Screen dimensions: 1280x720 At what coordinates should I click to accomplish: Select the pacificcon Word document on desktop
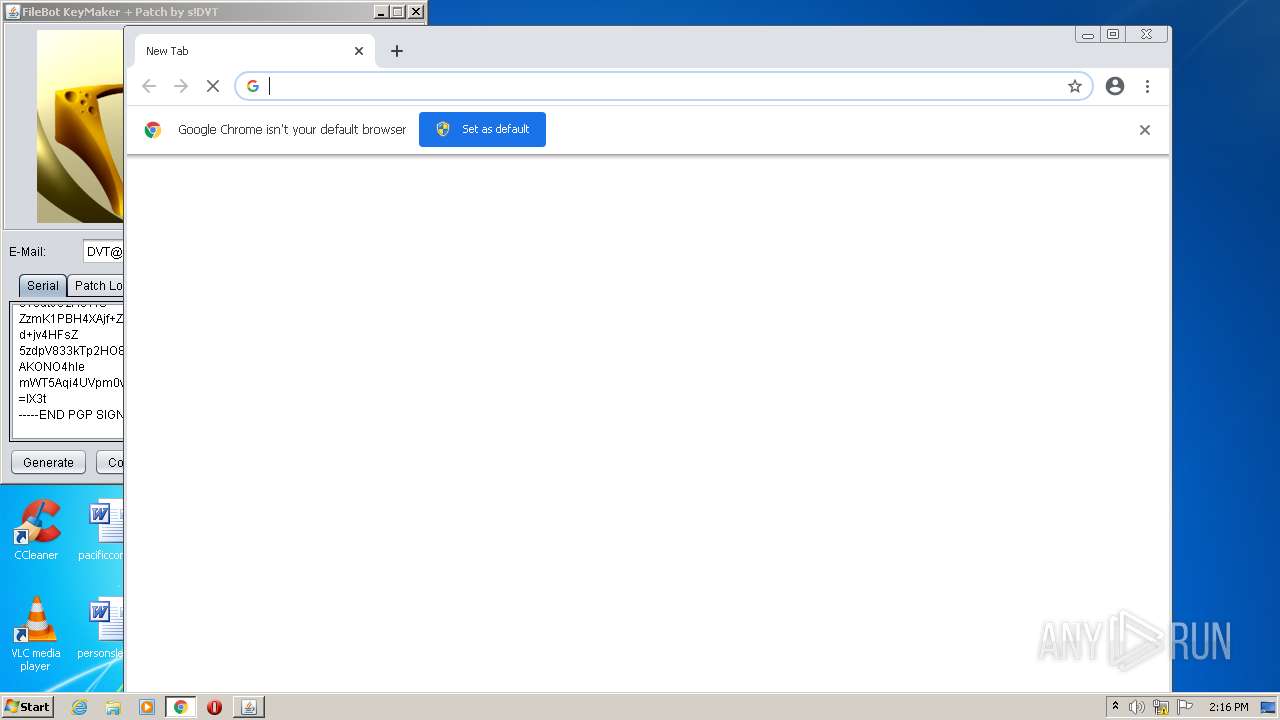[x=101, y=530]
